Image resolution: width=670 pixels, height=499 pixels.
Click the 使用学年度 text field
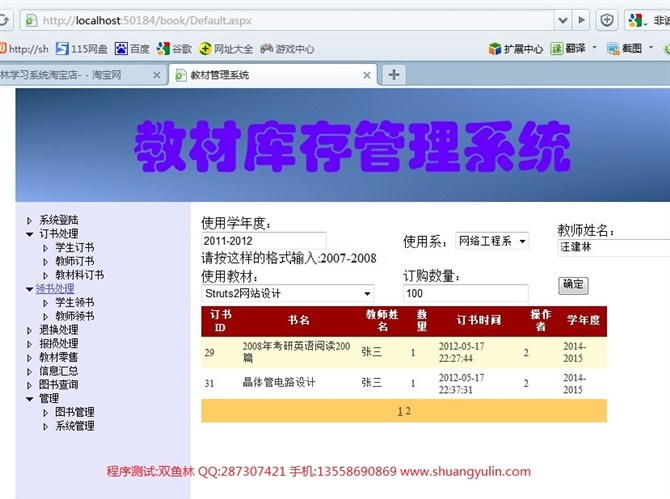pyautogui.click(x=263, y=241)
